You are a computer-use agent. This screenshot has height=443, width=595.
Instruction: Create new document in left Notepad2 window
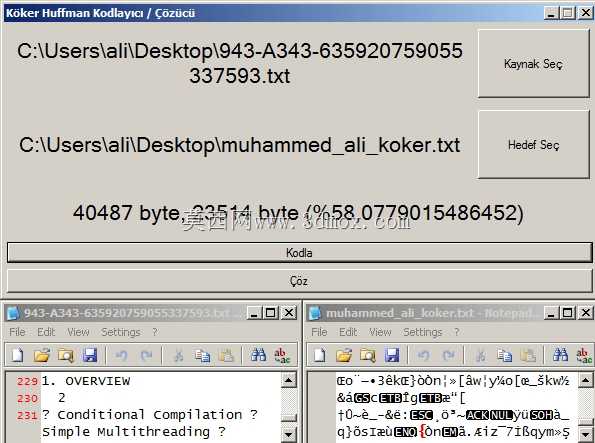pyautogui.click(x=17, y=355)
